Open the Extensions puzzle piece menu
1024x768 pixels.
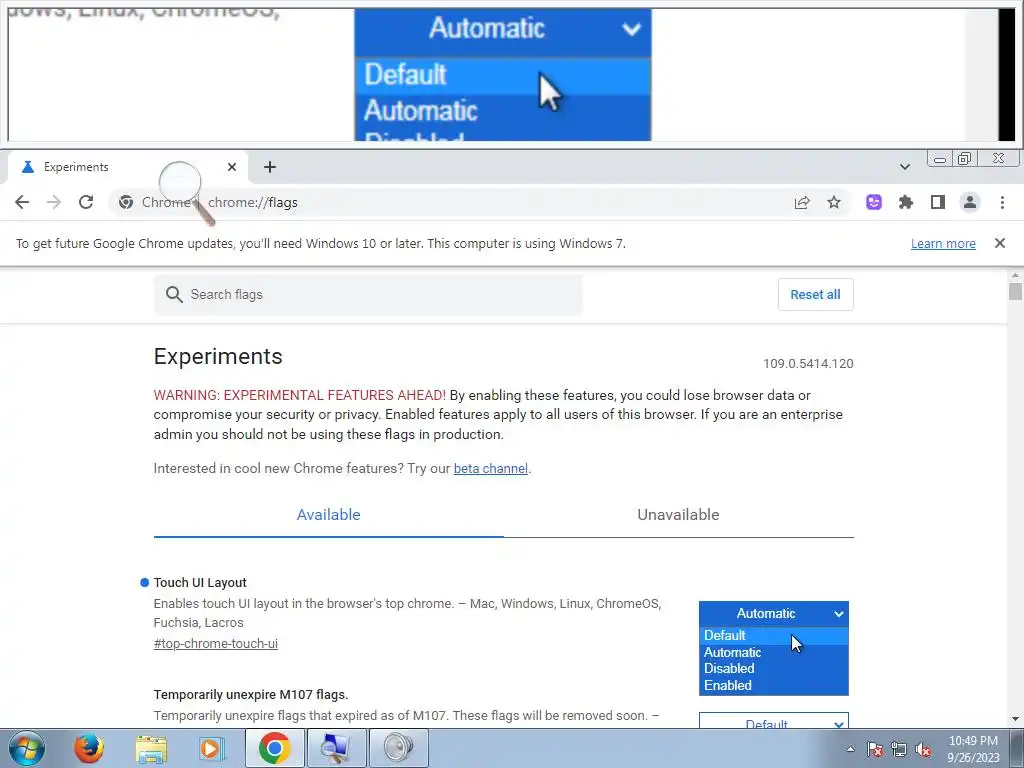[x=906, y=202]
